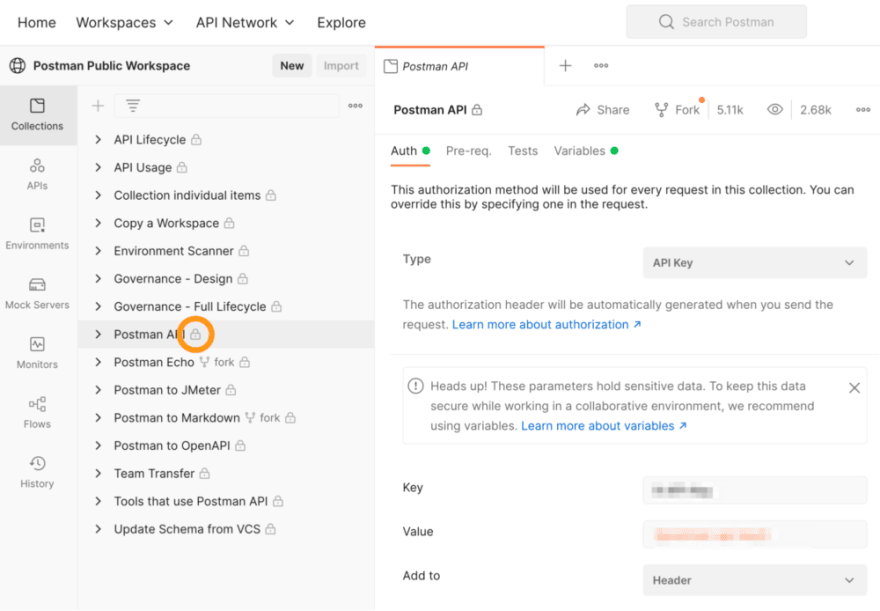The width and height of the screenshot is (880, 611).
Task: Switch to the Tests tab
Action: (522, 151)
